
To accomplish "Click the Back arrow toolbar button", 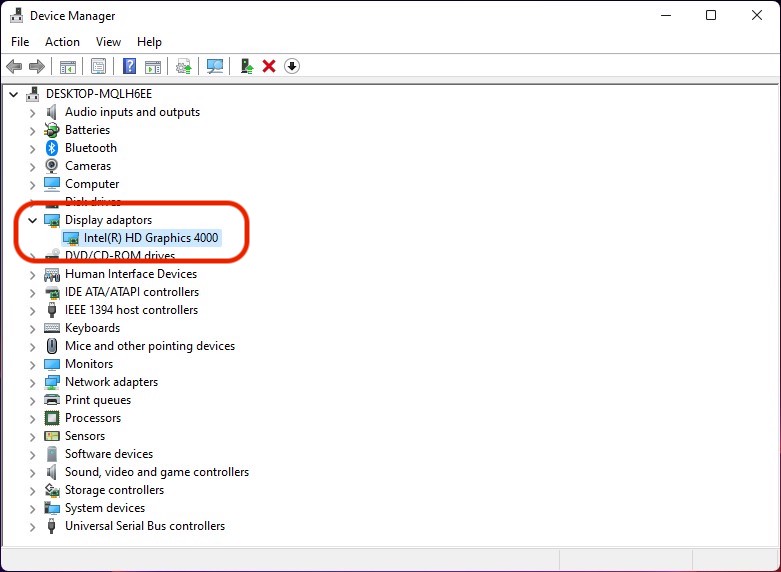I will 14,66.
